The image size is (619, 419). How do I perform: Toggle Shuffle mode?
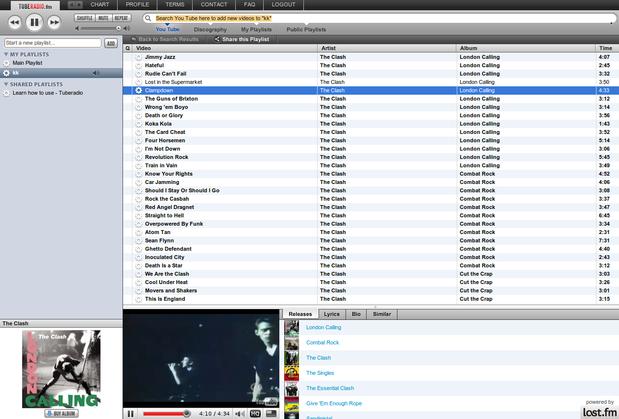tap(84, 18)
